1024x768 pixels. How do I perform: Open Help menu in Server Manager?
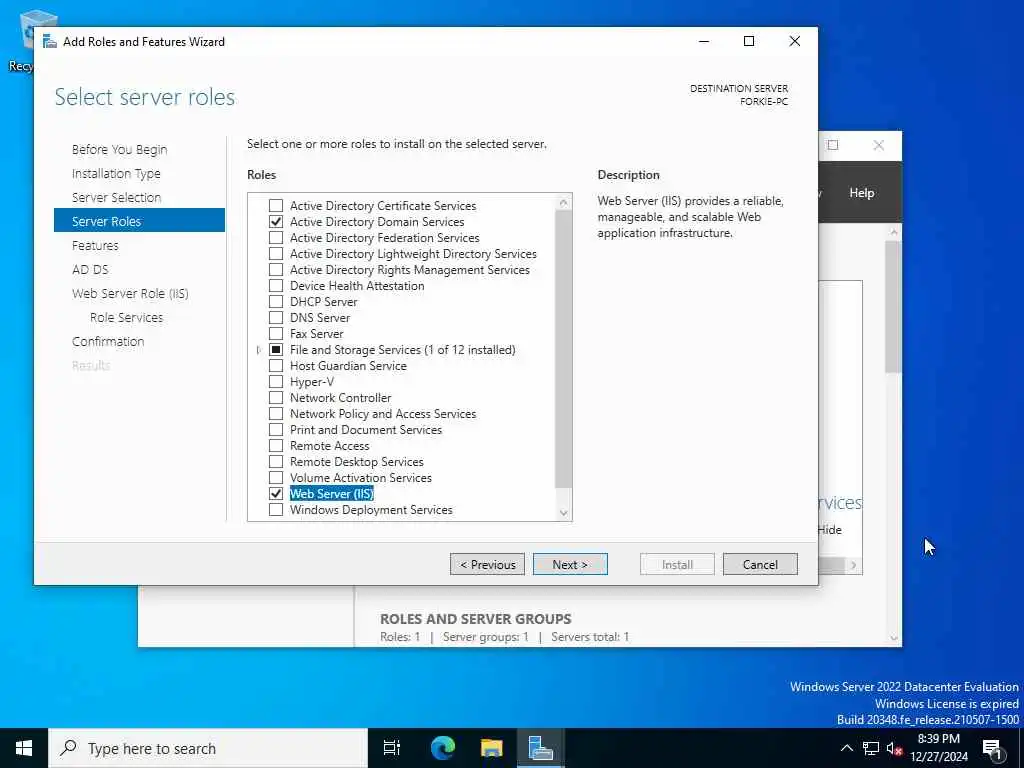click(861, 193)
